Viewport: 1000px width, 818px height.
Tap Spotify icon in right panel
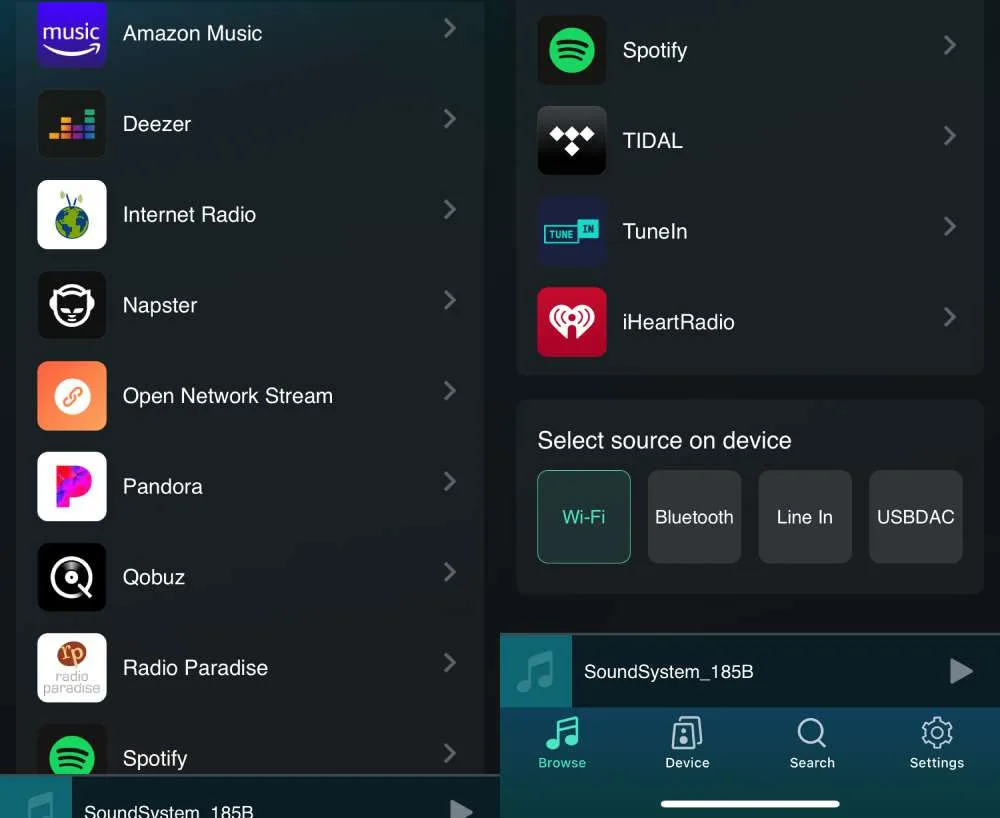tap(571, 50)
